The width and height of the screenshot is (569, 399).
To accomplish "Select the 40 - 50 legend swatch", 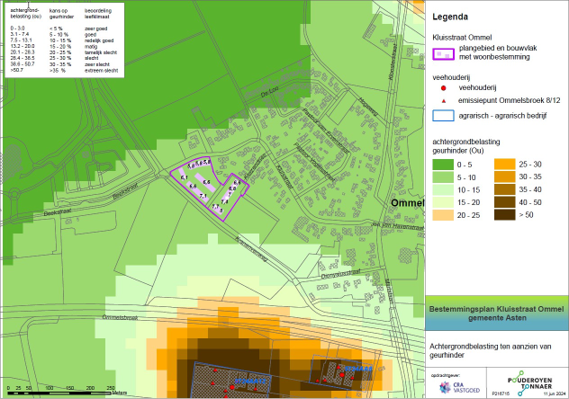I will [x=505, y=202].
